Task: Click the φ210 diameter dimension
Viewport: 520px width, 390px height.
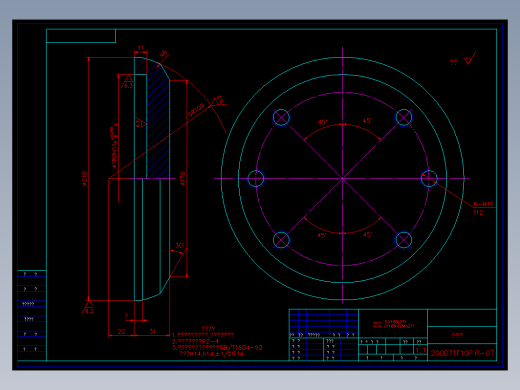Action: (x=84, y=179)
